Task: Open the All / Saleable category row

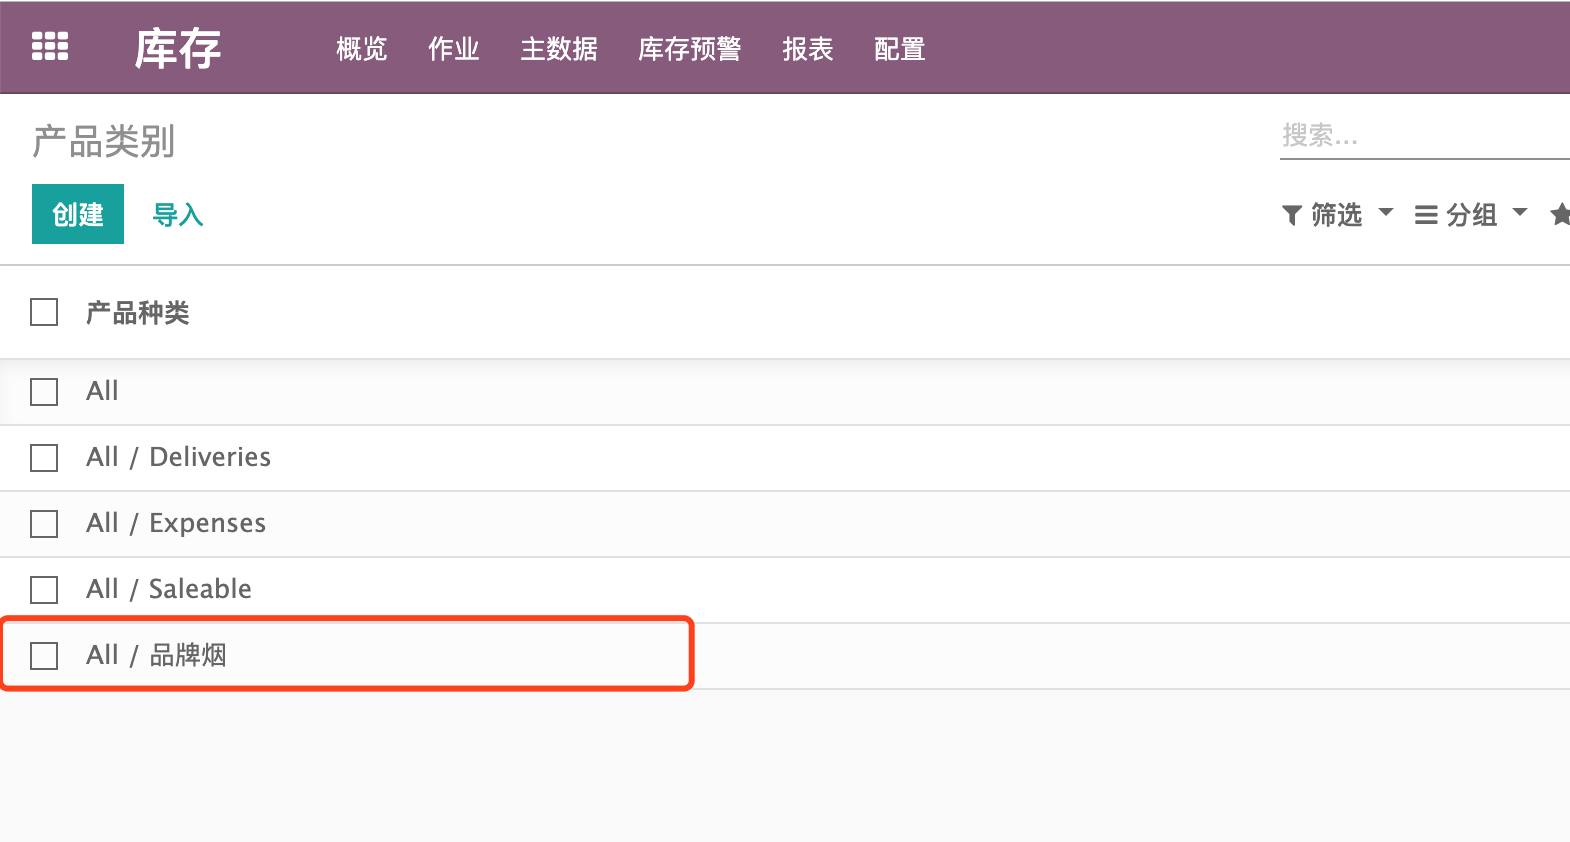Action: (x=168, y=589)
